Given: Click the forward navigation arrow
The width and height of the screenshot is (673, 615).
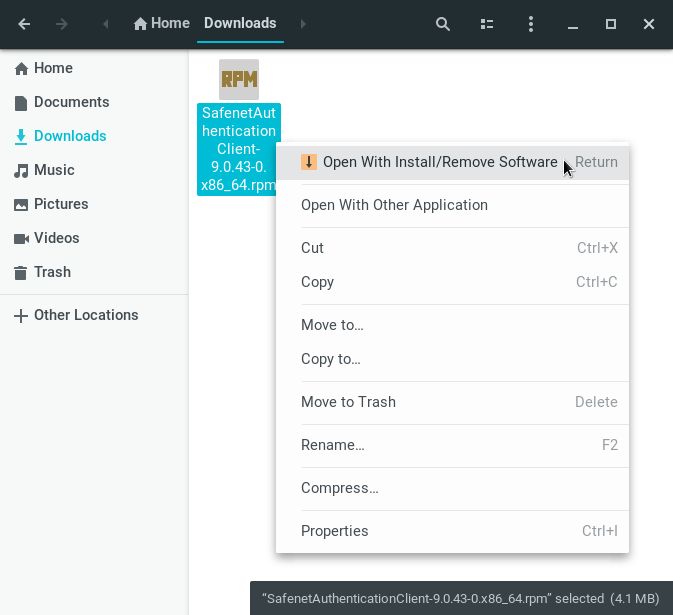Looking at the screenshot, I should pos(61,24).
